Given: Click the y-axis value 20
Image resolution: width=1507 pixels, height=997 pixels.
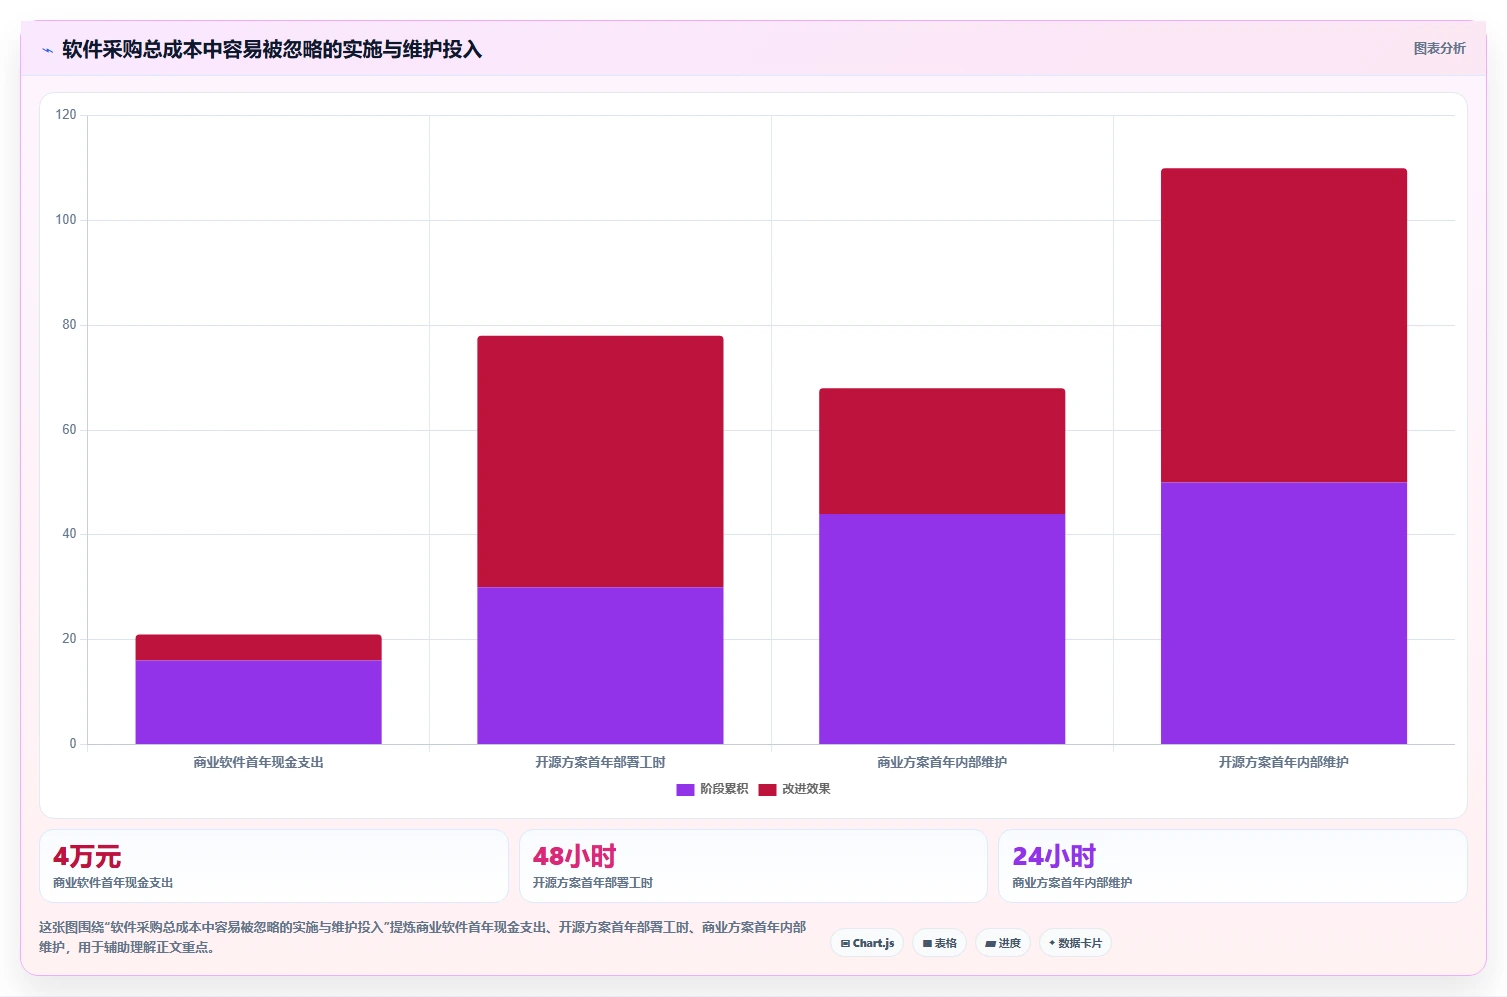Looking at the screenshot, I should point(69,639).
